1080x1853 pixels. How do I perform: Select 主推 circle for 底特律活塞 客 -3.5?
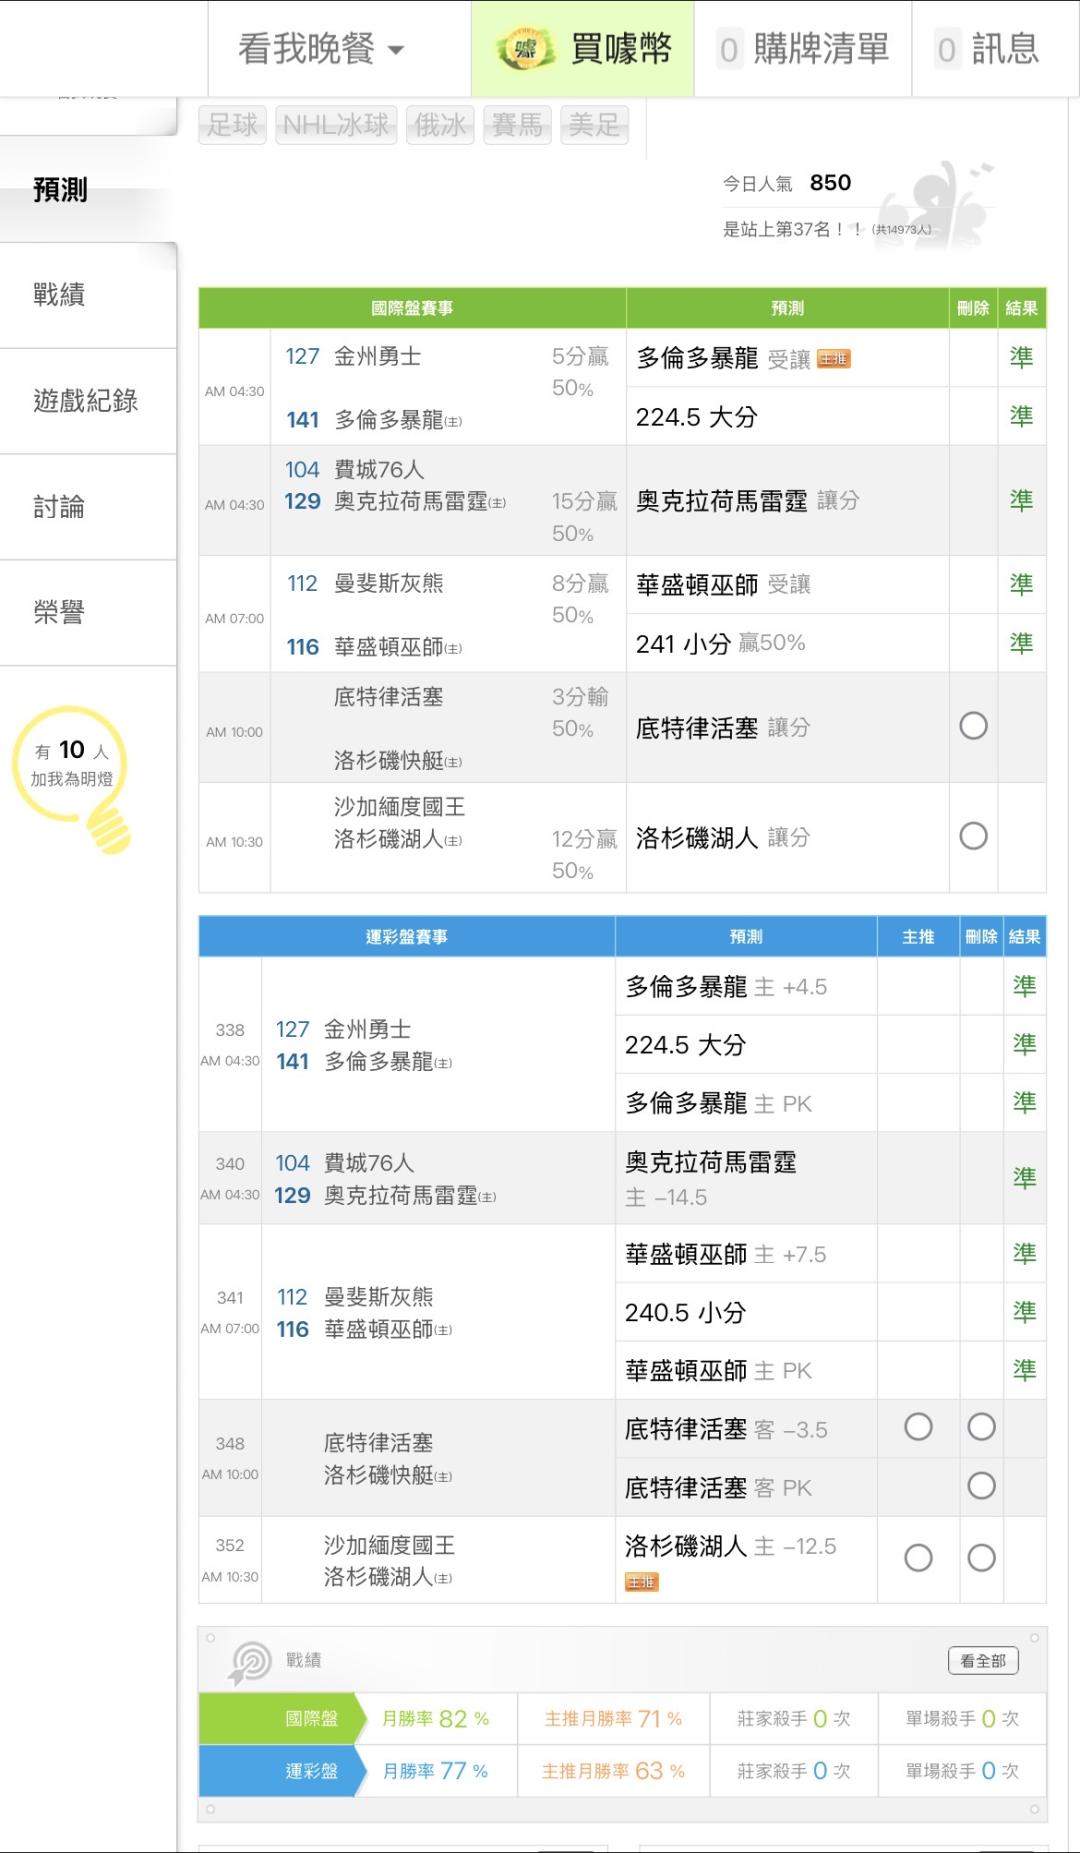918,1427
